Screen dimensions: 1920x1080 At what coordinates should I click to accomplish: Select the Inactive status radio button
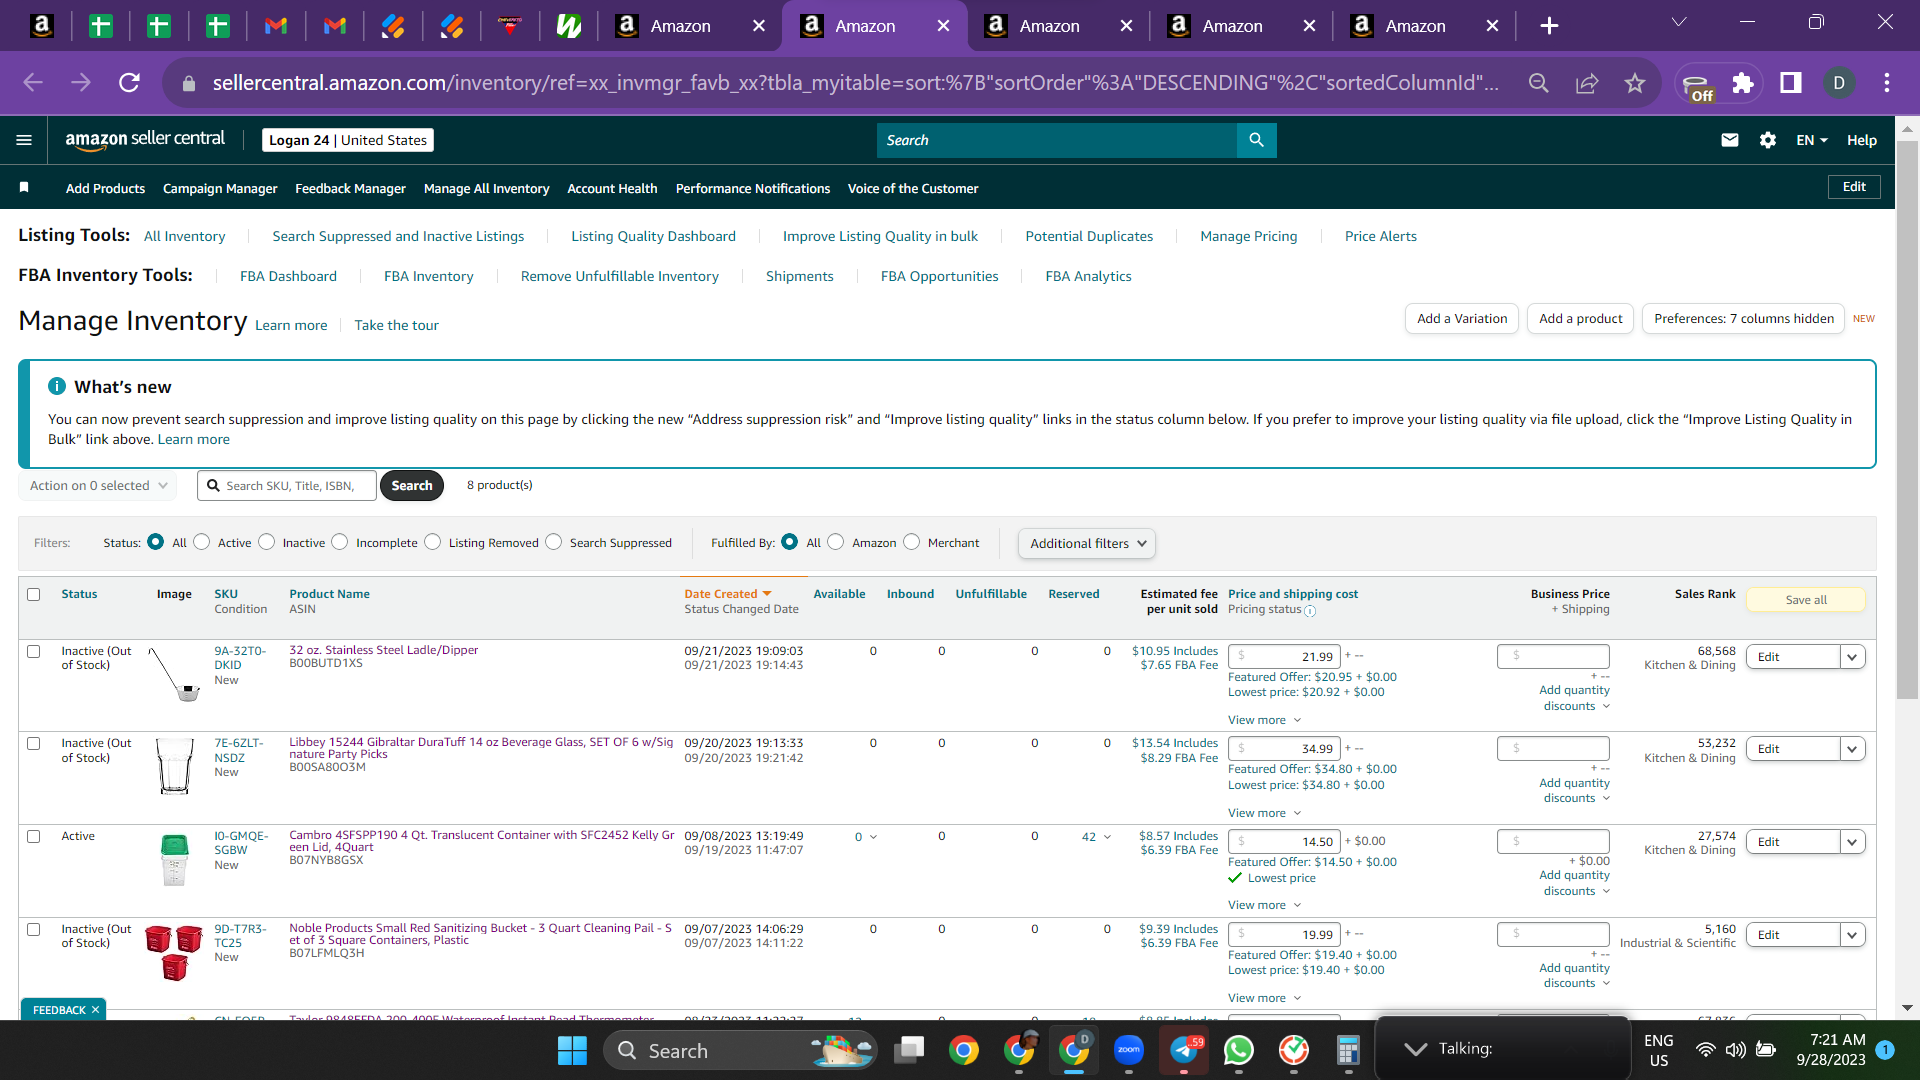(266, 542)
